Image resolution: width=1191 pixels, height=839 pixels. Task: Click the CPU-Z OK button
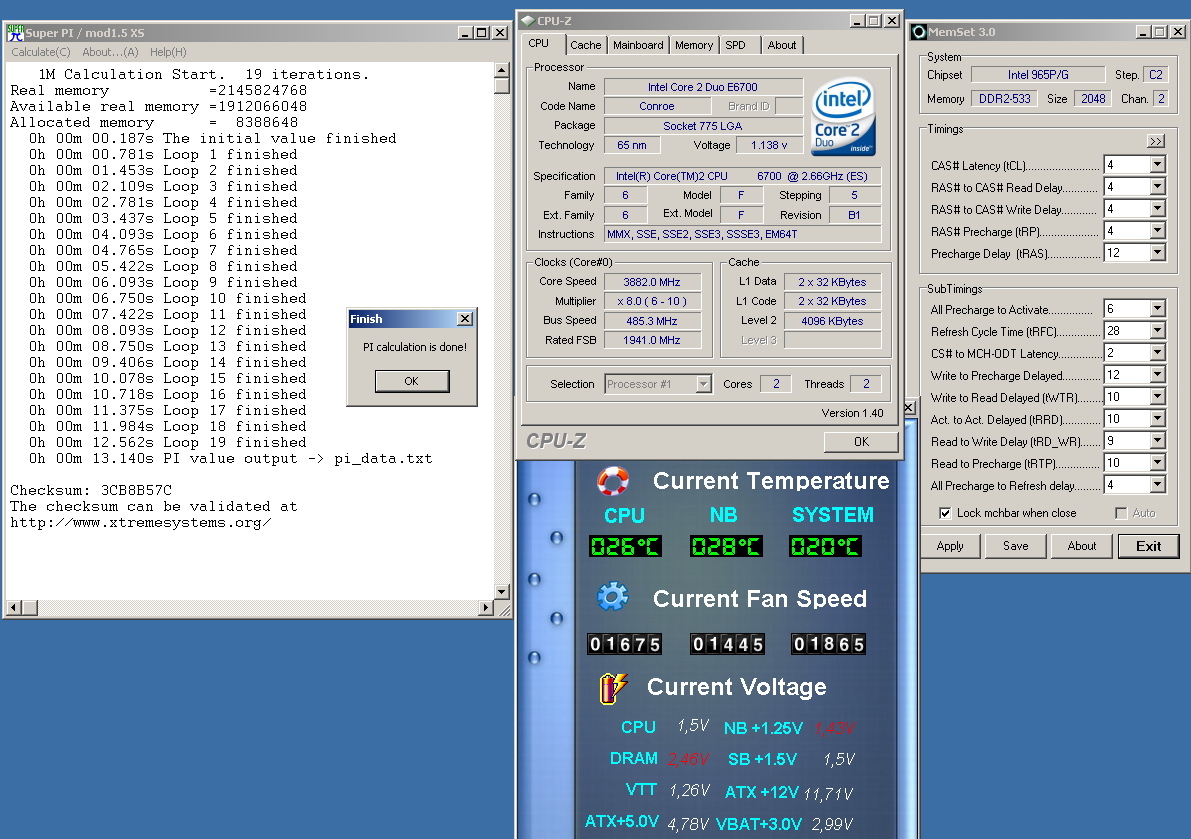(861, 442)
